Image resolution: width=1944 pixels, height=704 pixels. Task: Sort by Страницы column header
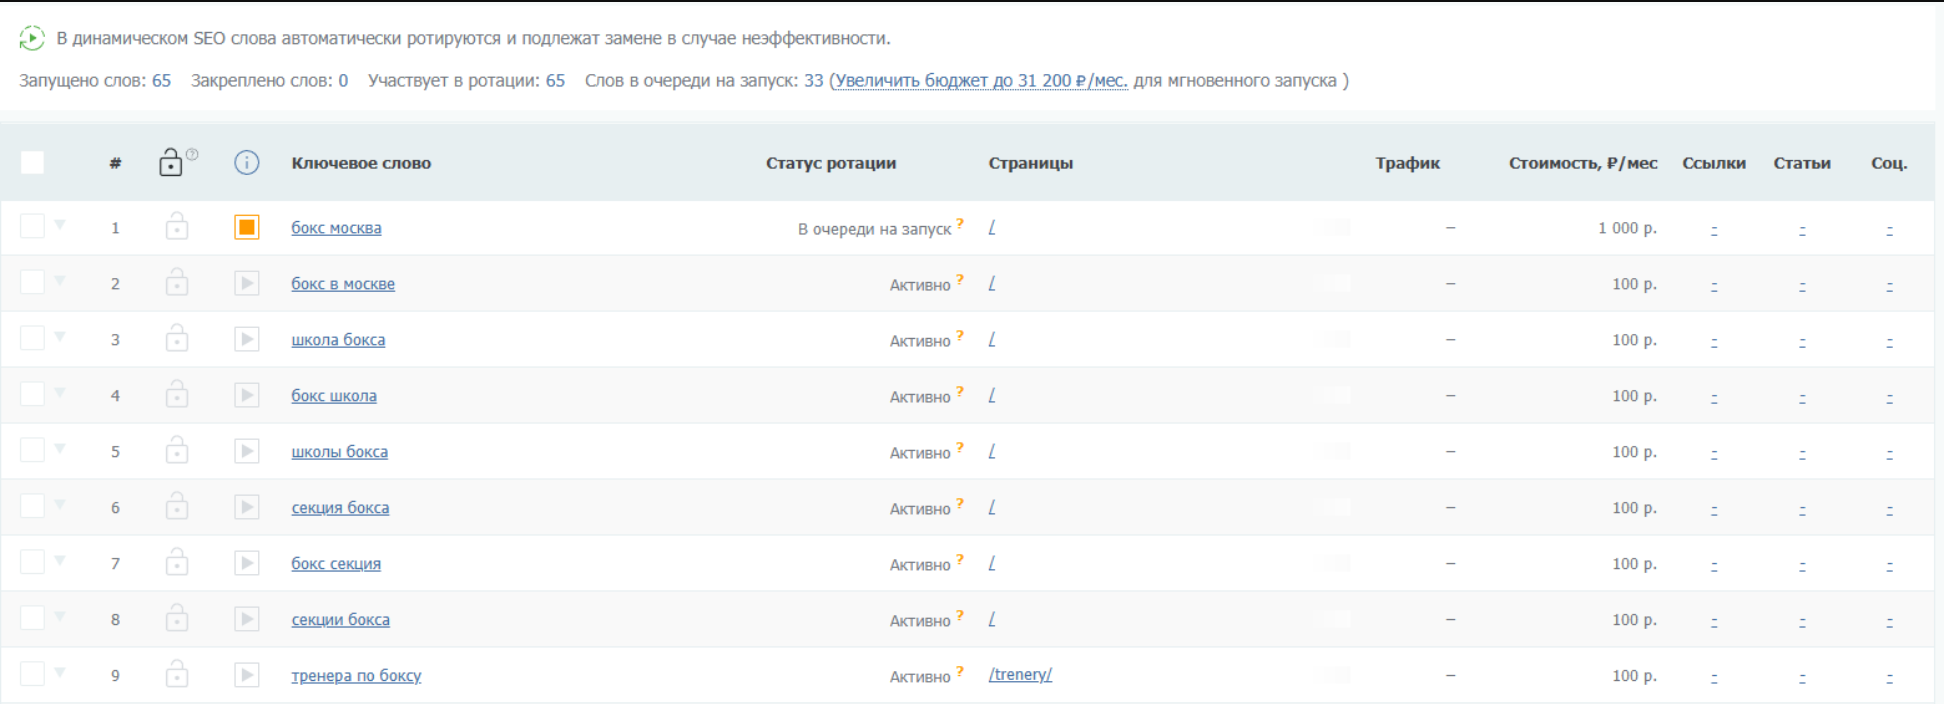tap(1031, 163)
